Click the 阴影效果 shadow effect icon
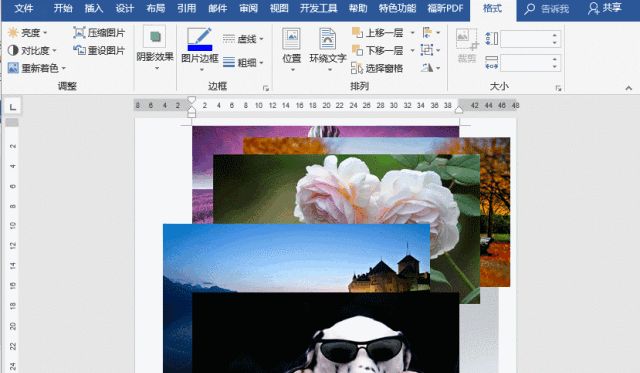 pos(155,36)
